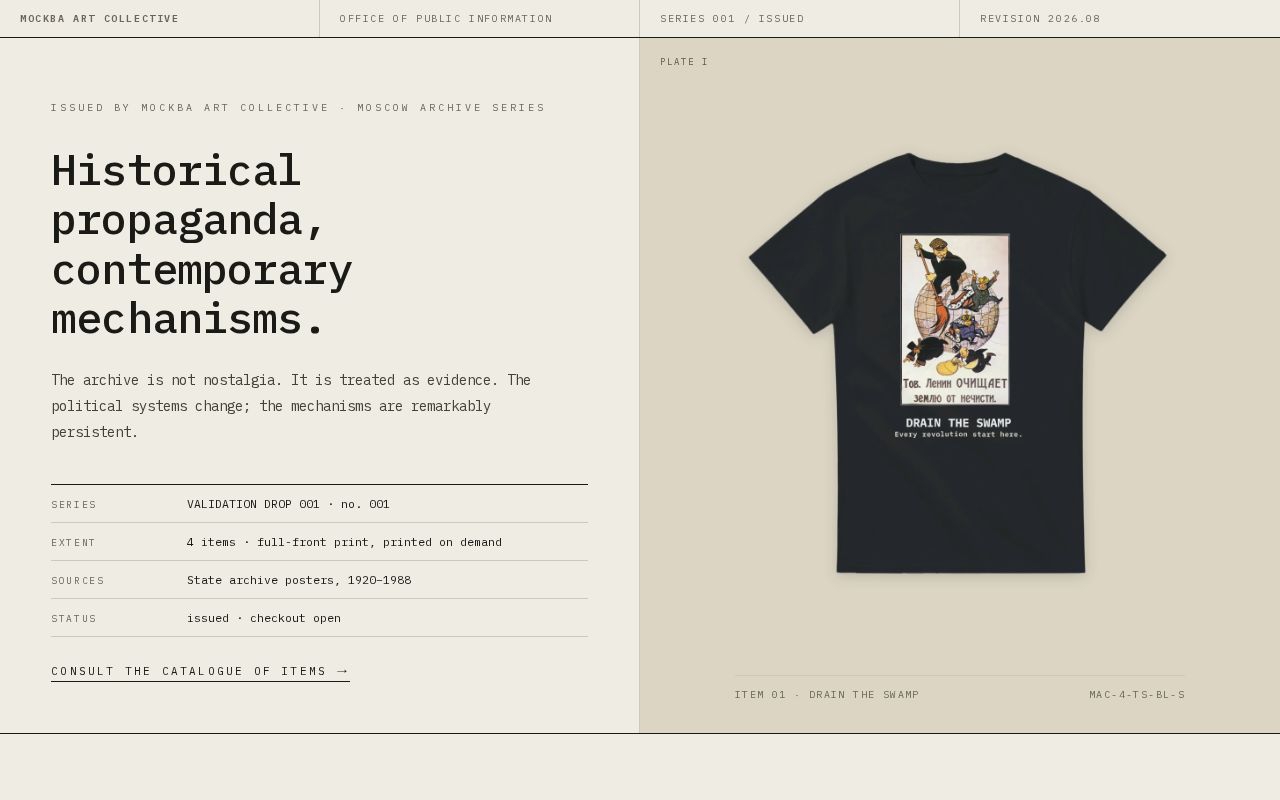The image size is (1280, 800).
Task: Click the Plate I label
Action: (684, 62)
